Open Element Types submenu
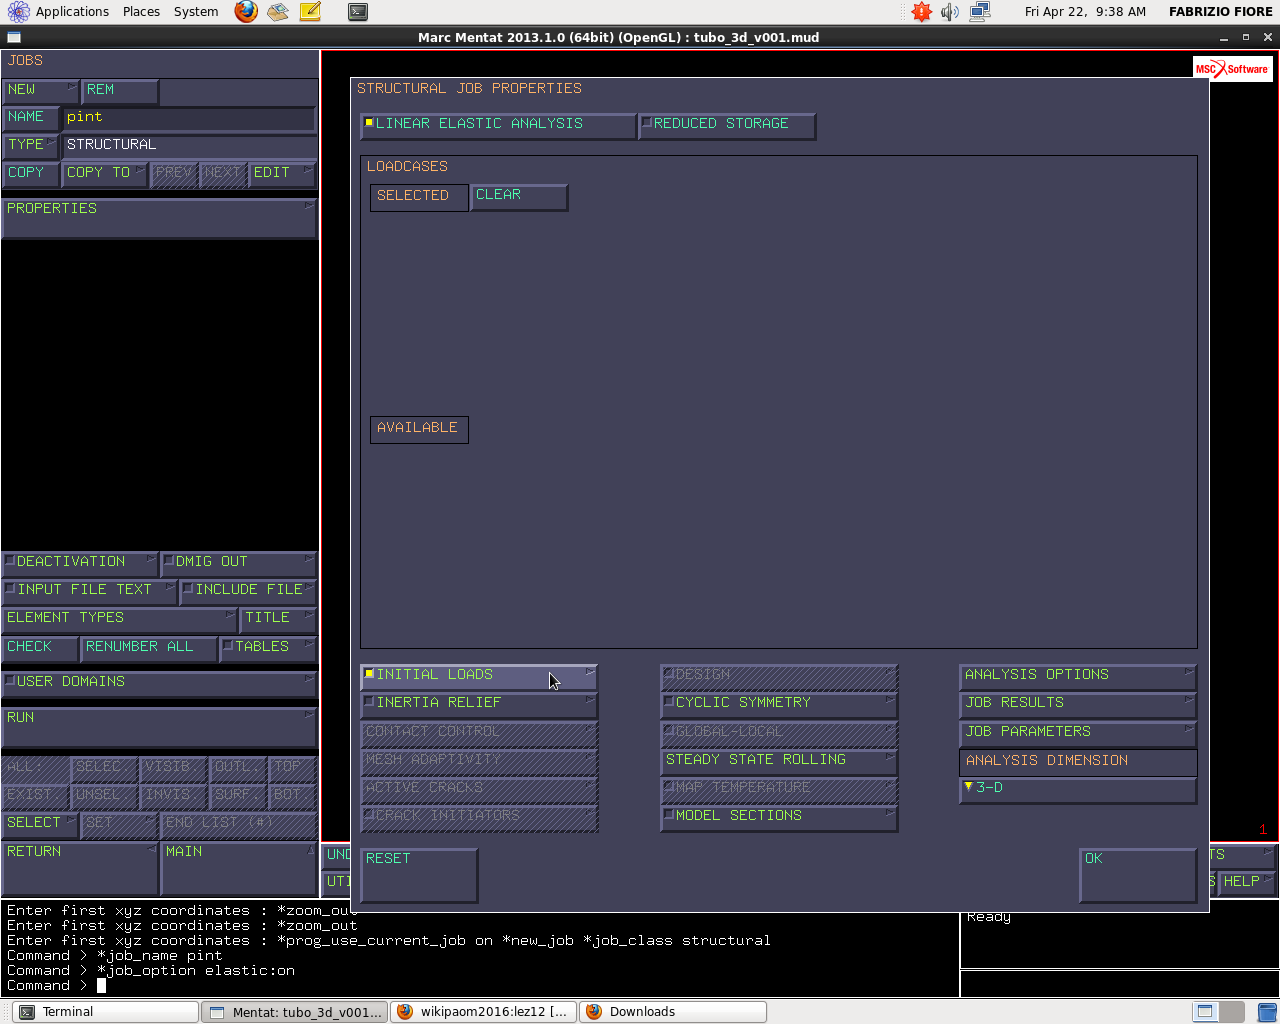The width and height of the screenshot is (1280, 1024). 120,619
